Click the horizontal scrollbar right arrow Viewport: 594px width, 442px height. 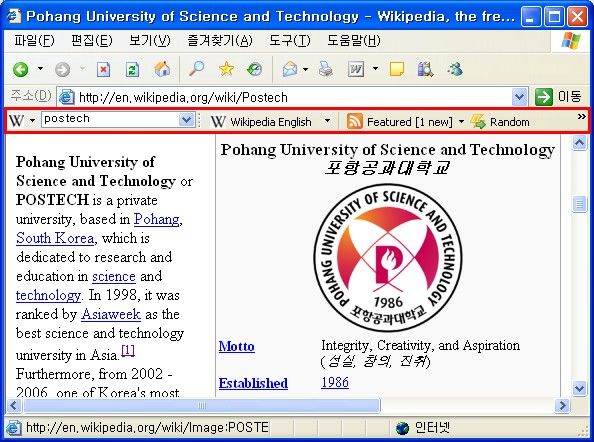pos(562,406)
